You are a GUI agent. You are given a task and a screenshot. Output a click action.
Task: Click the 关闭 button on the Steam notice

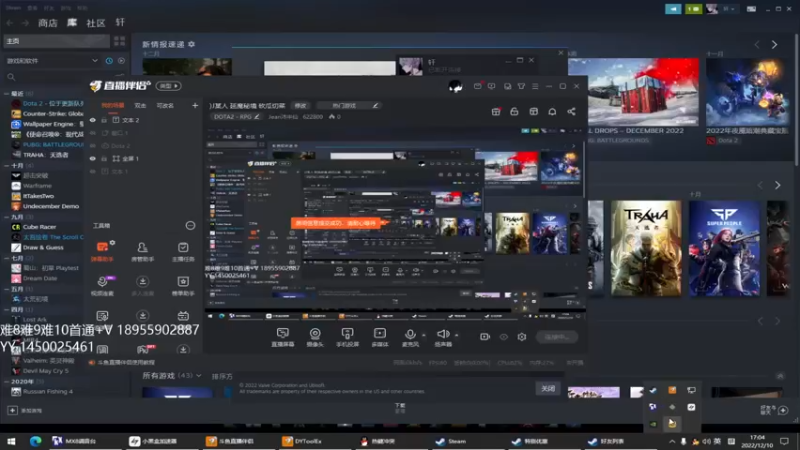[x=547, y=388]
